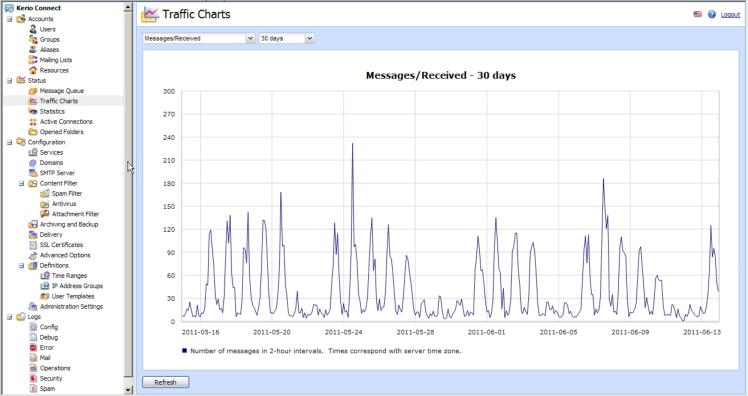Click the SSL Certificates icon
The height and width of the screenshot is (396, 748).
coord(33,245)
